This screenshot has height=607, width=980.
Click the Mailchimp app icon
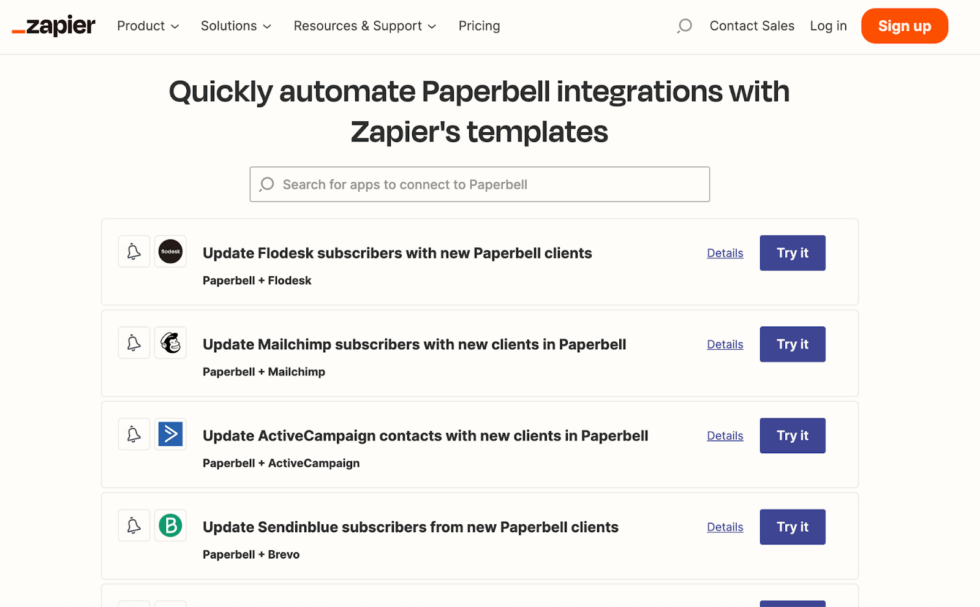[x=171, y=343]
